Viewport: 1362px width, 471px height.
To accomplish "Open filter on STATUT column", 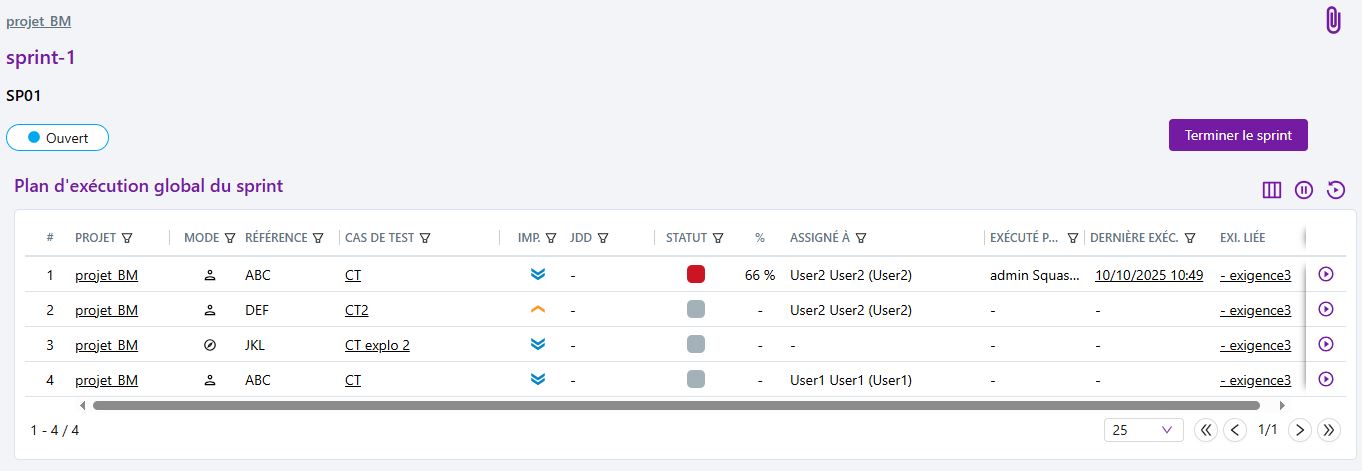I will pyautogui.click(x=717, y=238).
